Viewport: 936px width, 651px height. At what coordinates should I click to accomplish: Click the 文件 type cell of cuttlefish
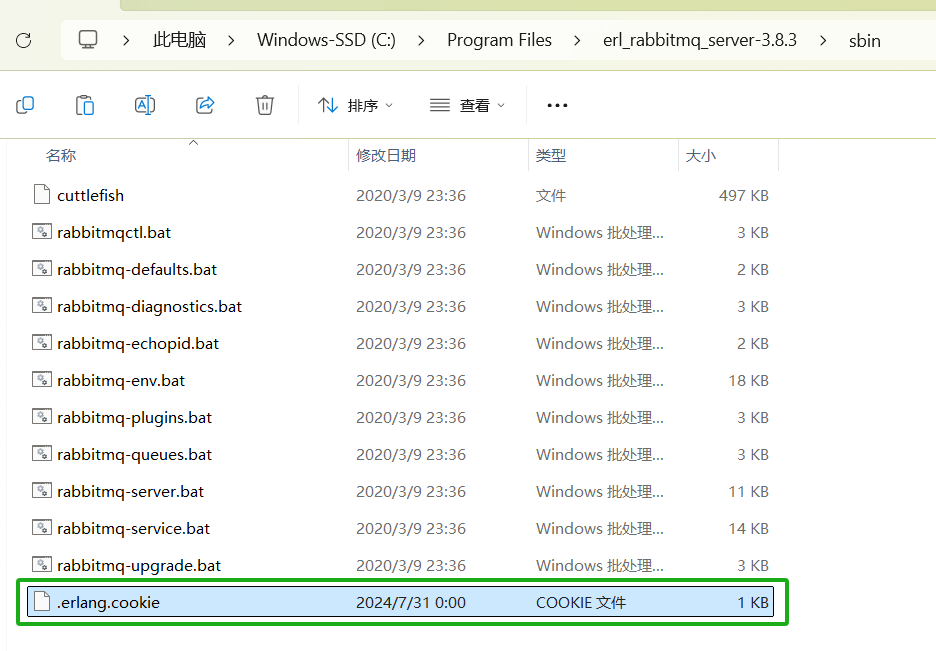[550, 196]
